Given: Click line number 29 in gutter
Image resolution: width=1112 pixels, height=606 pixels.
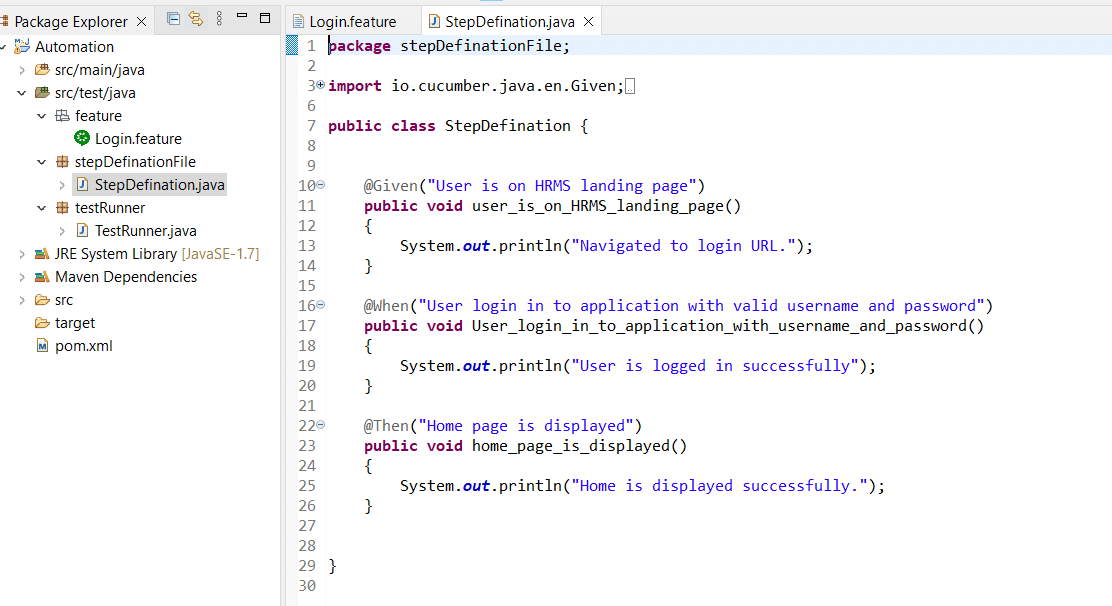Looking at the screenshot, I should pyautogui.click(x=307, y=566).
